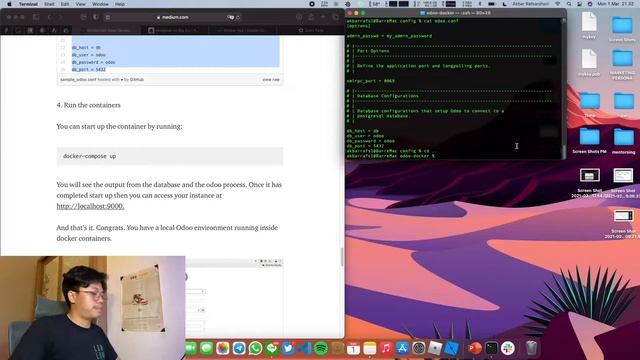Open Siri from the menu bar
Viewport: 640px width, 360px height.
[590, 4]
